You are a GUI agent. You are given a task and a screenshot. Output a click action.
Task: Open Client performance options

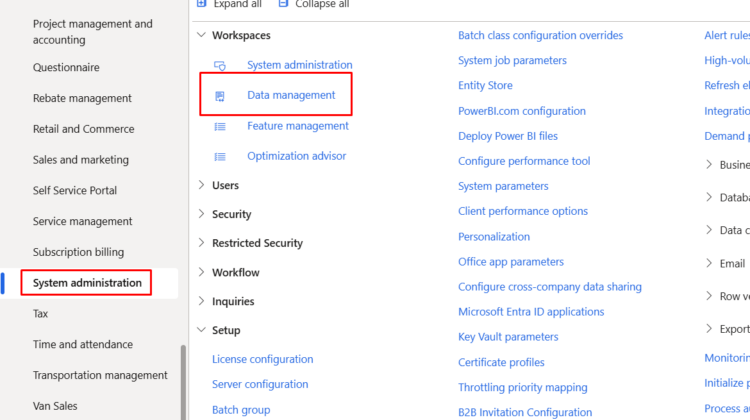point(523,211)
